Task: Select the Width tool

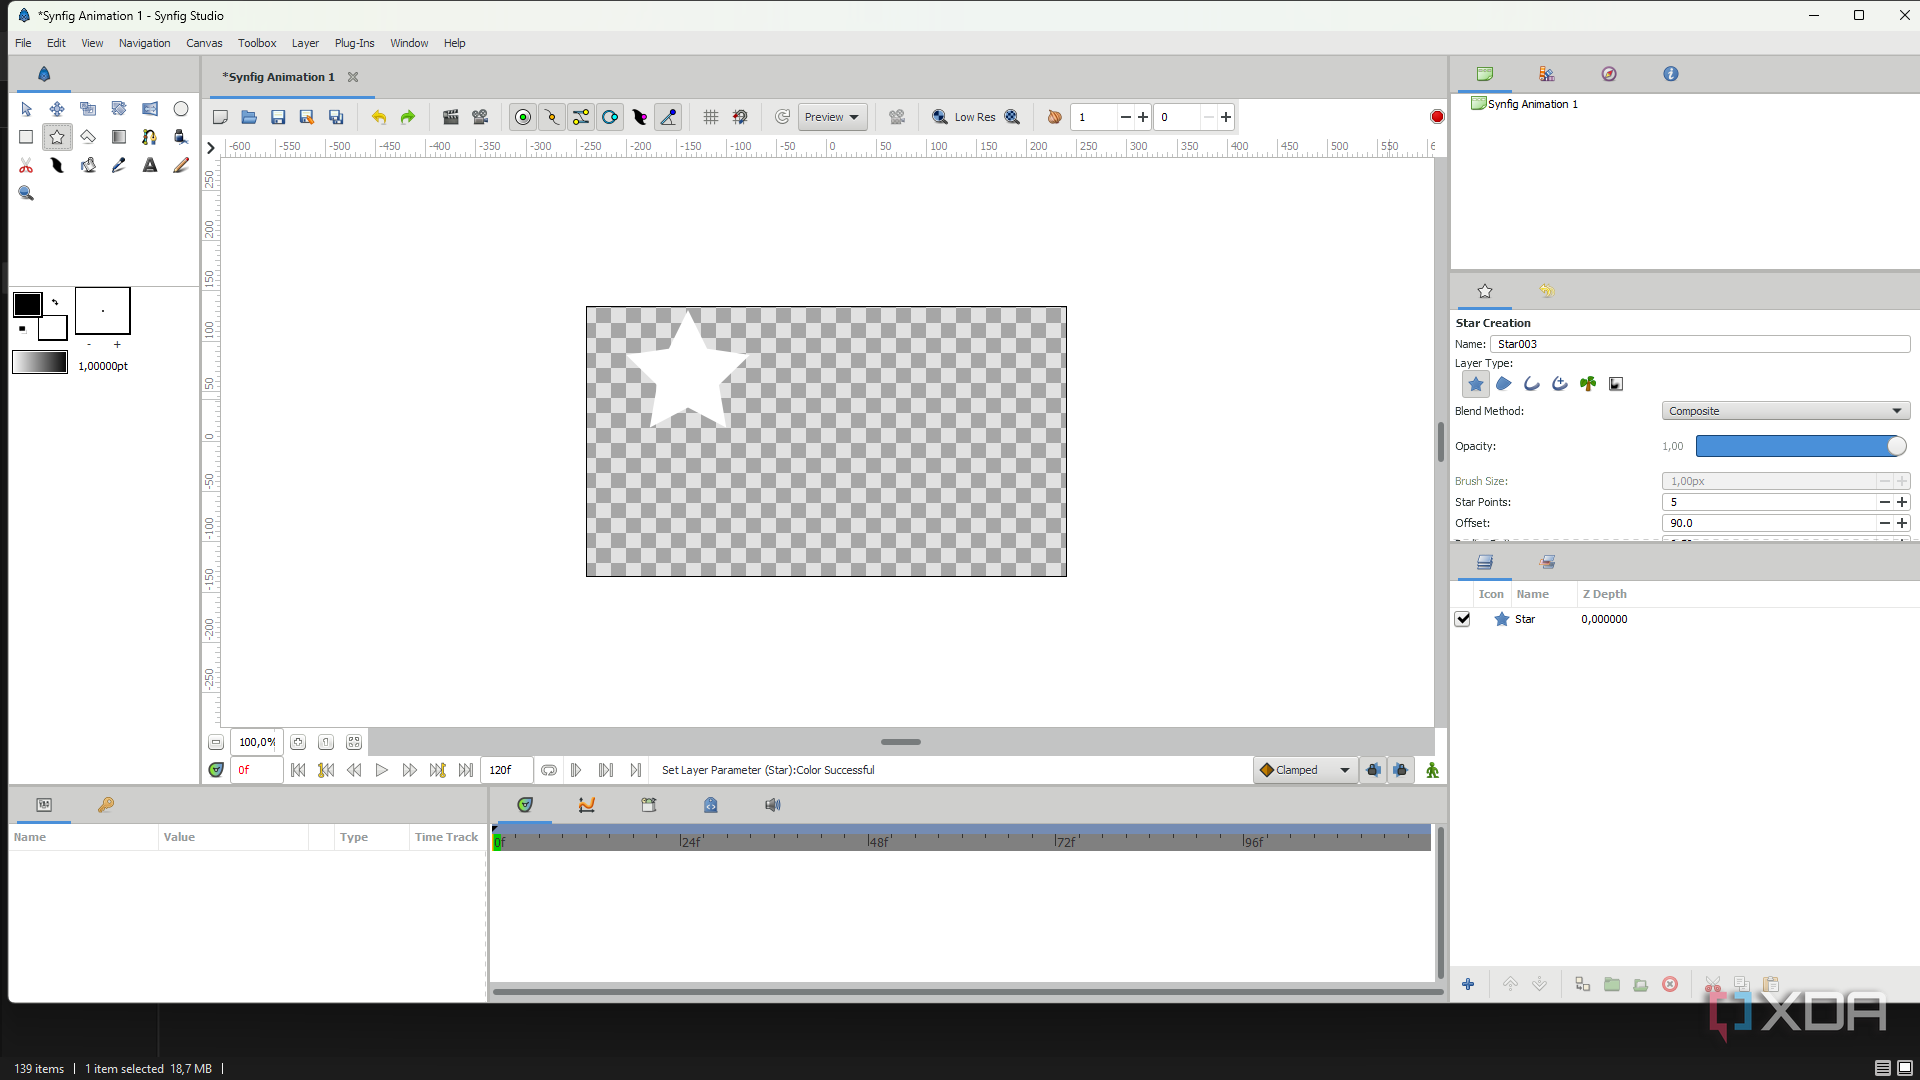Action: 57,165
